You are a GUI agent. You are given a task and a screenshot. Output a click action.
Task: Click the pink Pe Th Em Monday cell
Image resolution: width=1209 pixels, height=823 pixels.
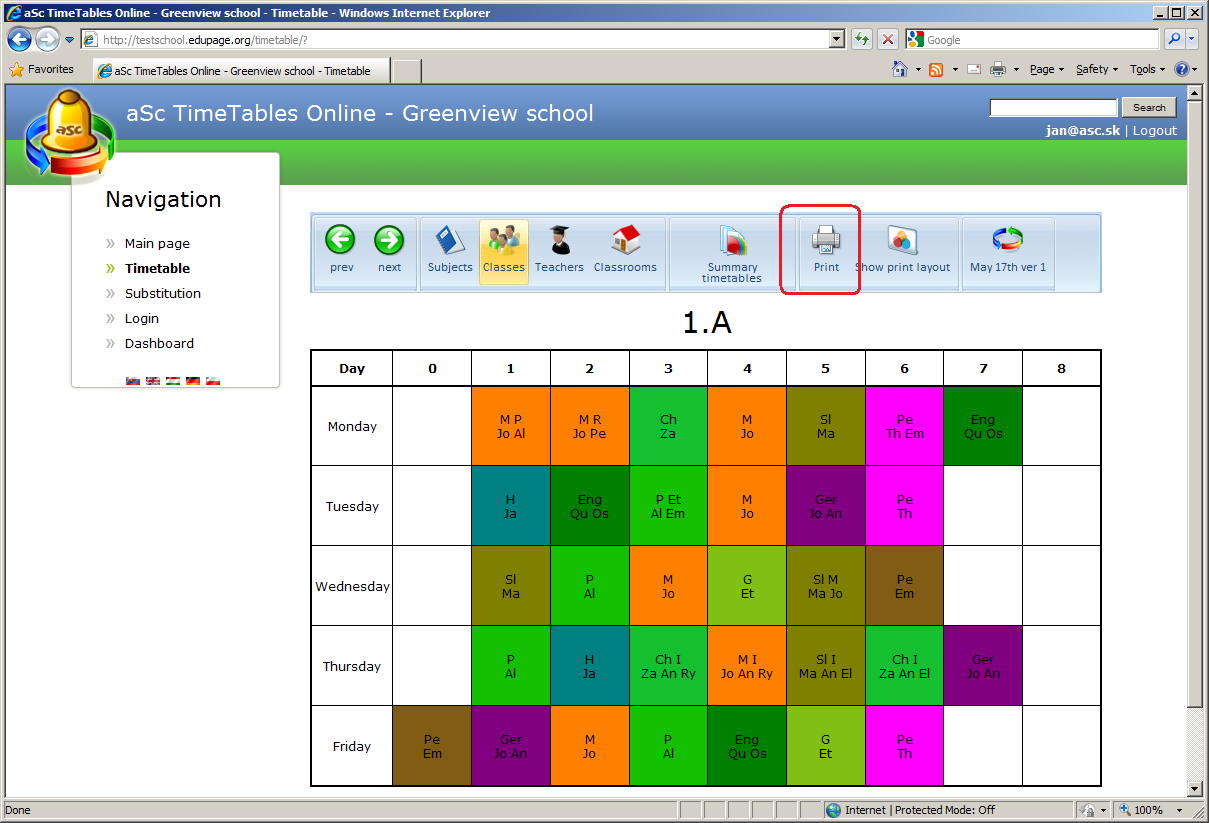[904, 426]
